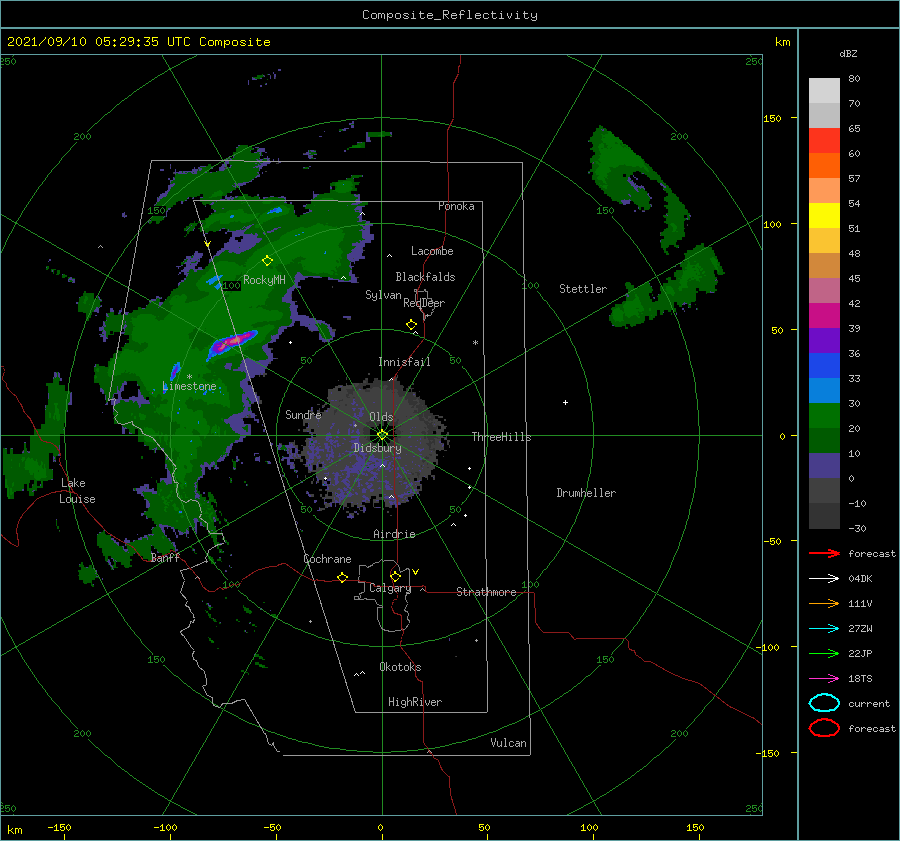
Task: Click the 27ZW cyan arrow legend icon
Action: coord(824,629)
